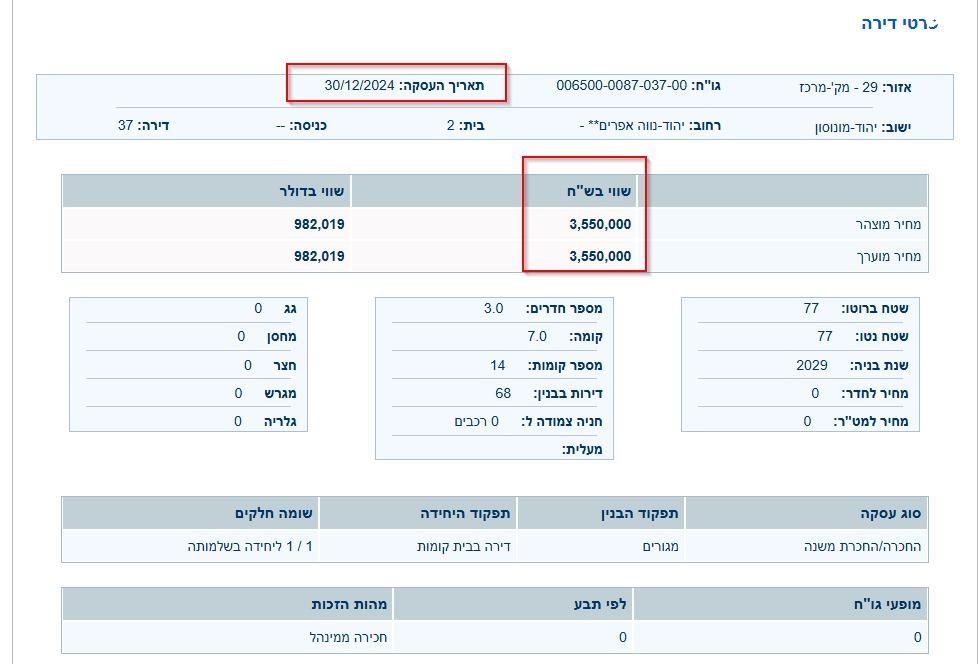The width and height of the screenshot is (979, 664).
Task: Select the 'שנת בניה:' value 2029
Action: pos(812,365)
